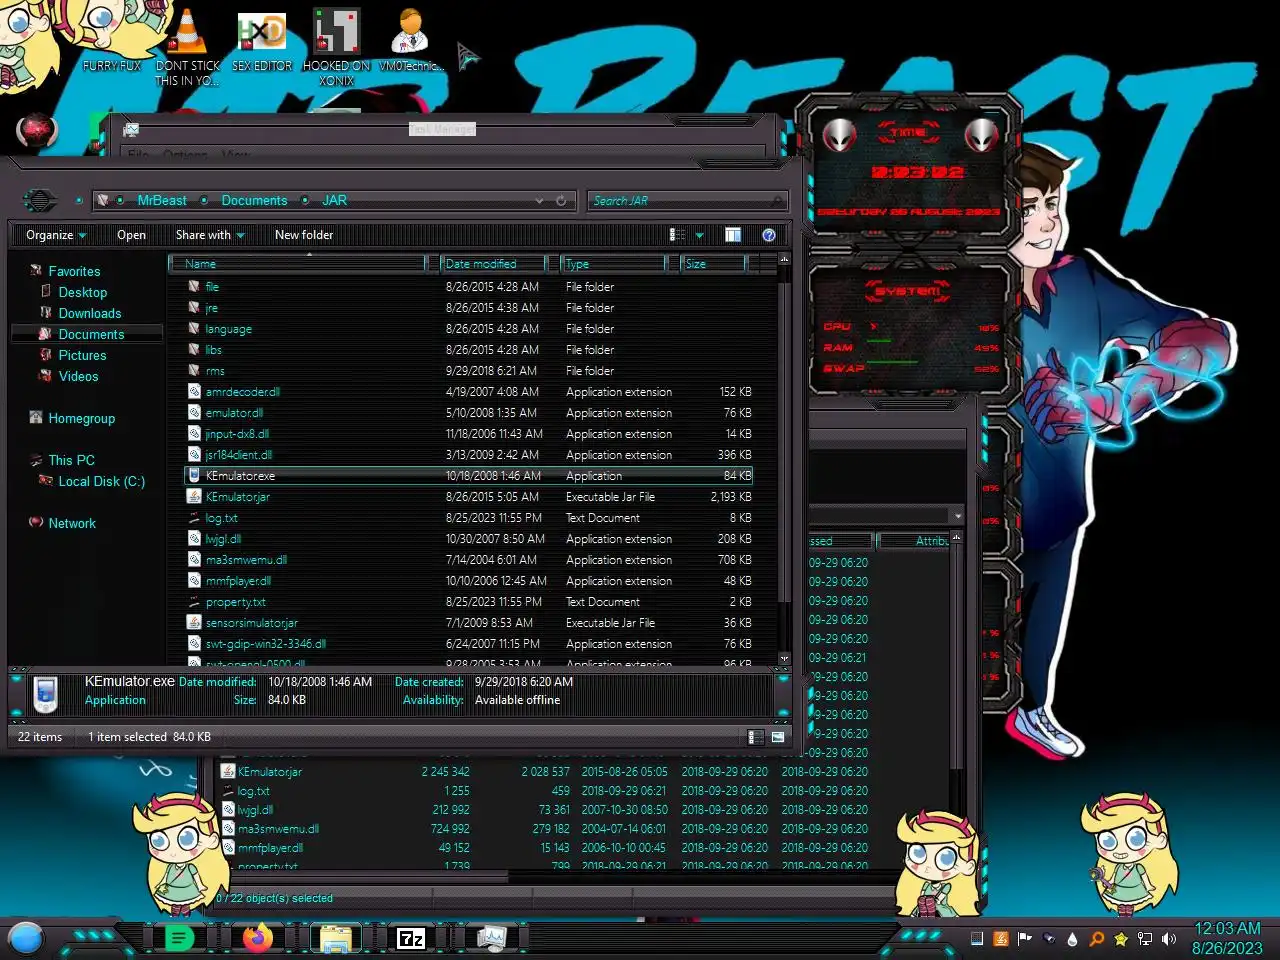This screenshot has height=960, width=1280.
Task: Select Downloads in the sidebar
Action: [90, 313]
